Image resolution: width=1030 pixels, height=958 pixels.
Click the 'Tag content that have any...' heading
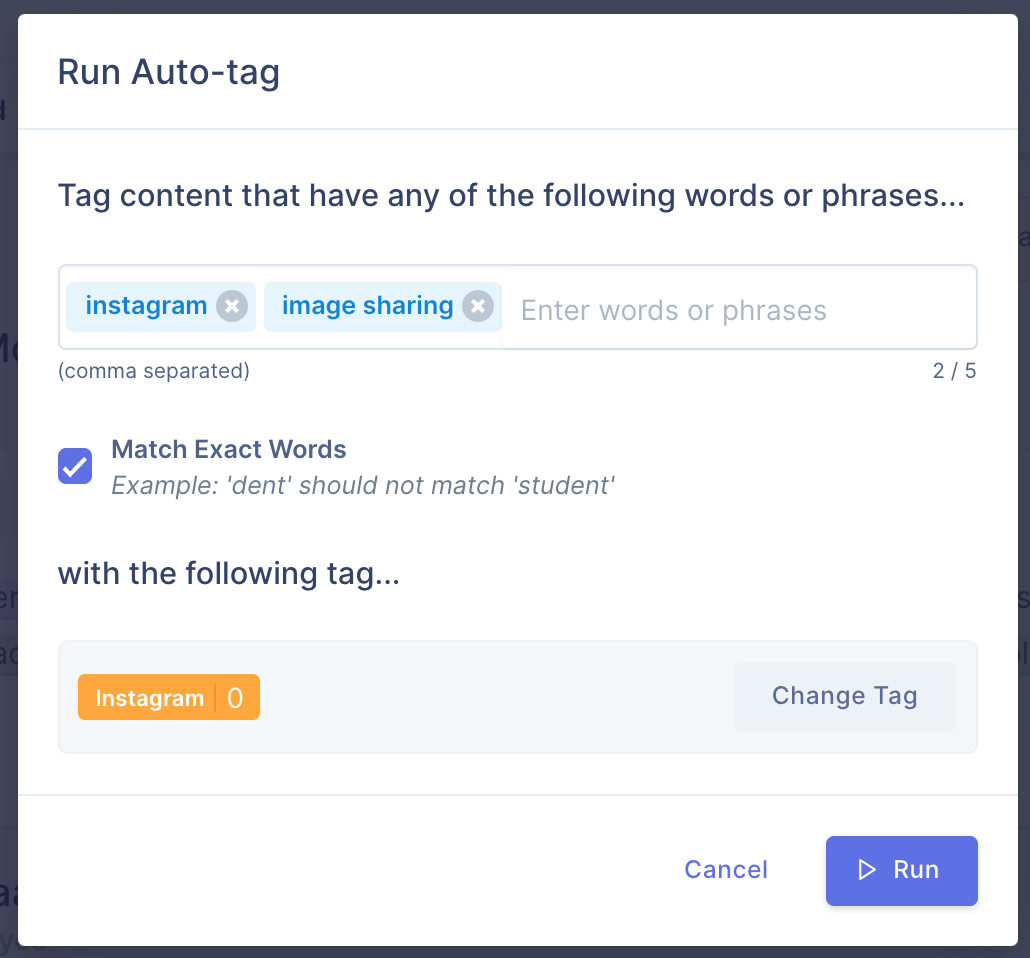(511, 196)
